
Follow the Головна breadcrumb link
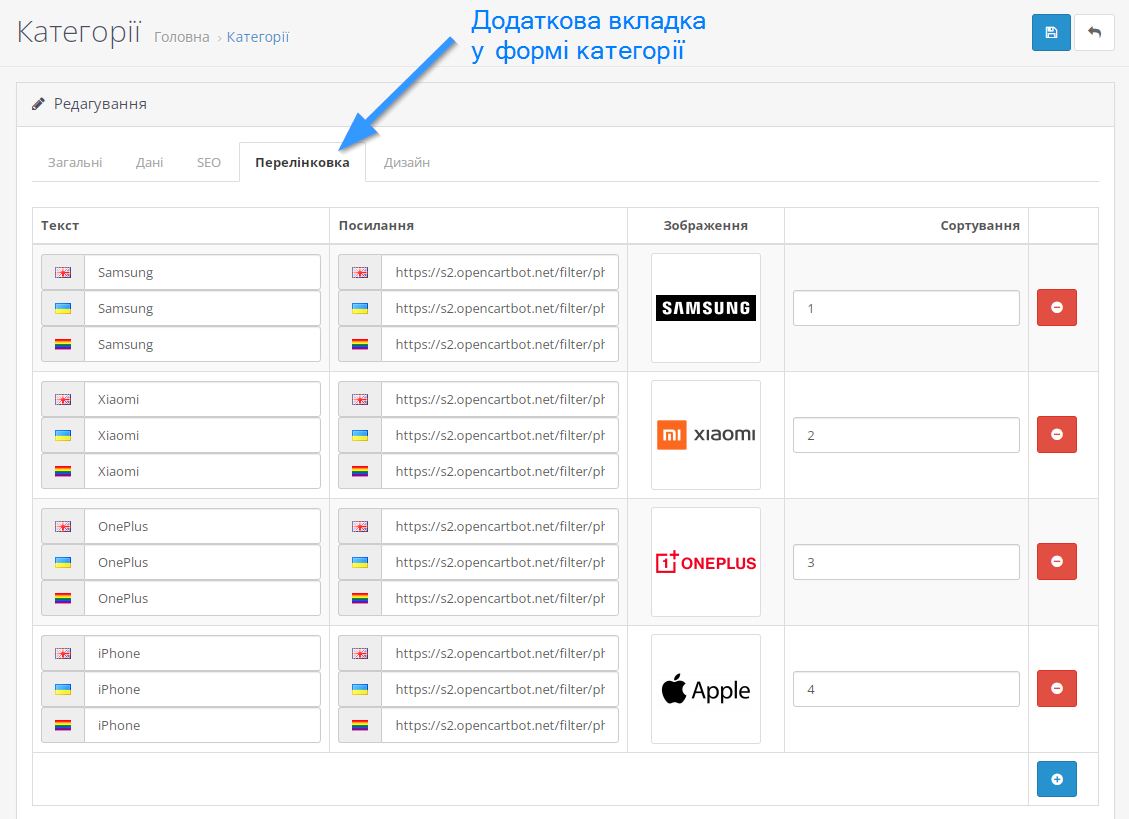181,37
